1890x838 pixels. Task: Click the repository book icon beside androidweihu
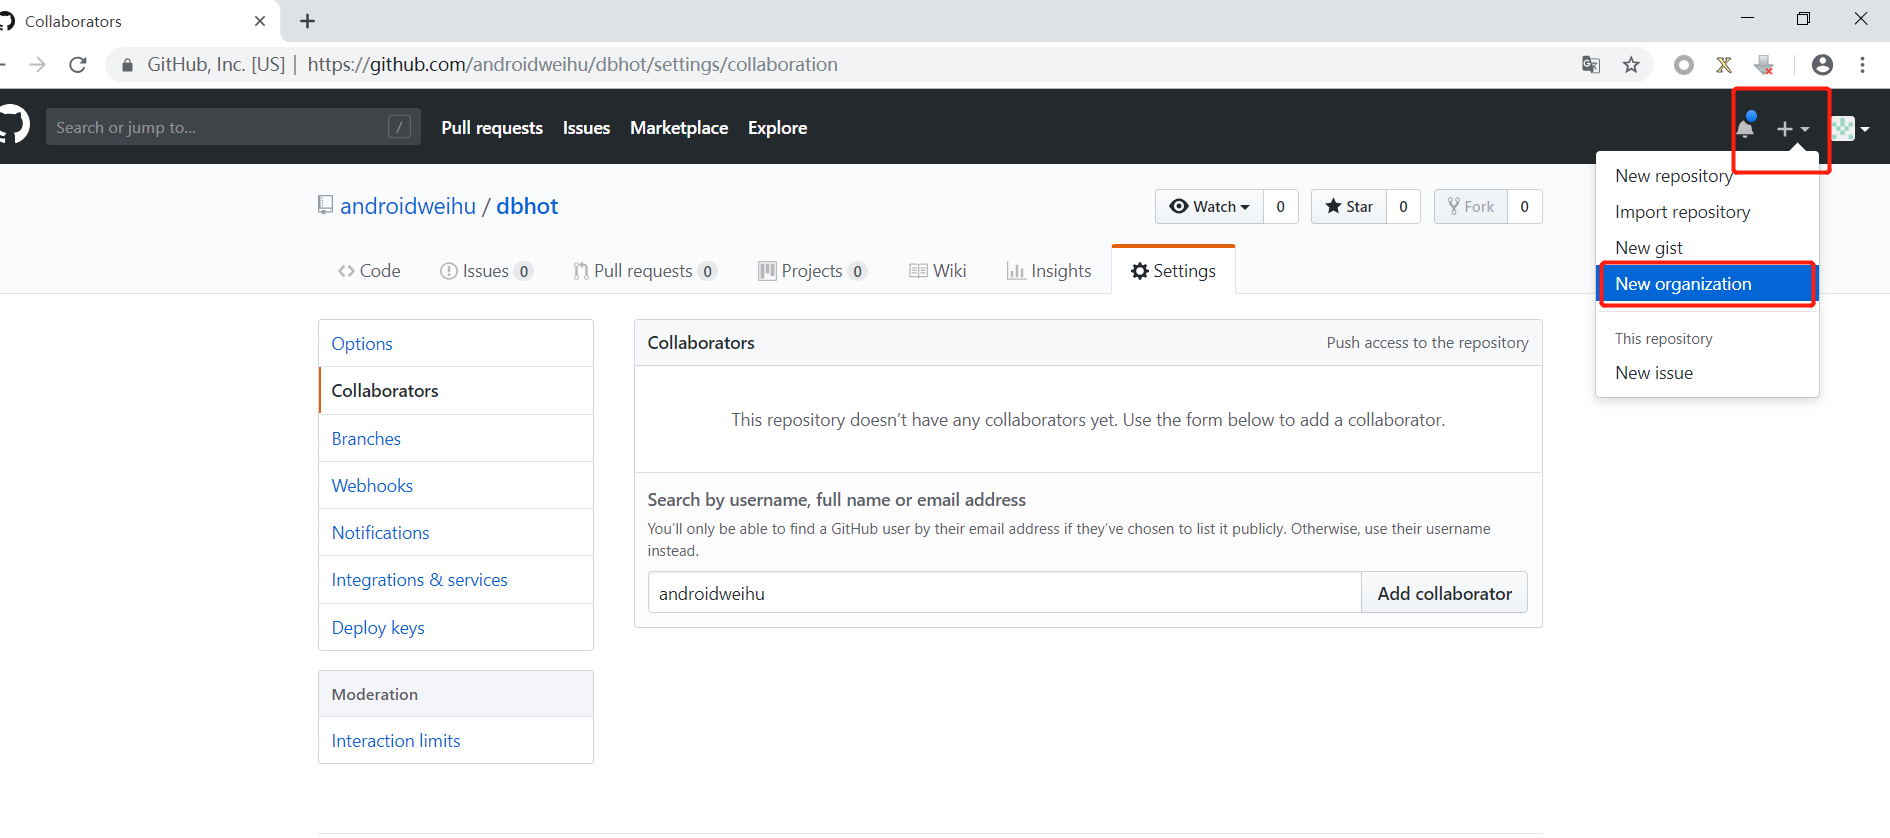(x=325, y=205)
